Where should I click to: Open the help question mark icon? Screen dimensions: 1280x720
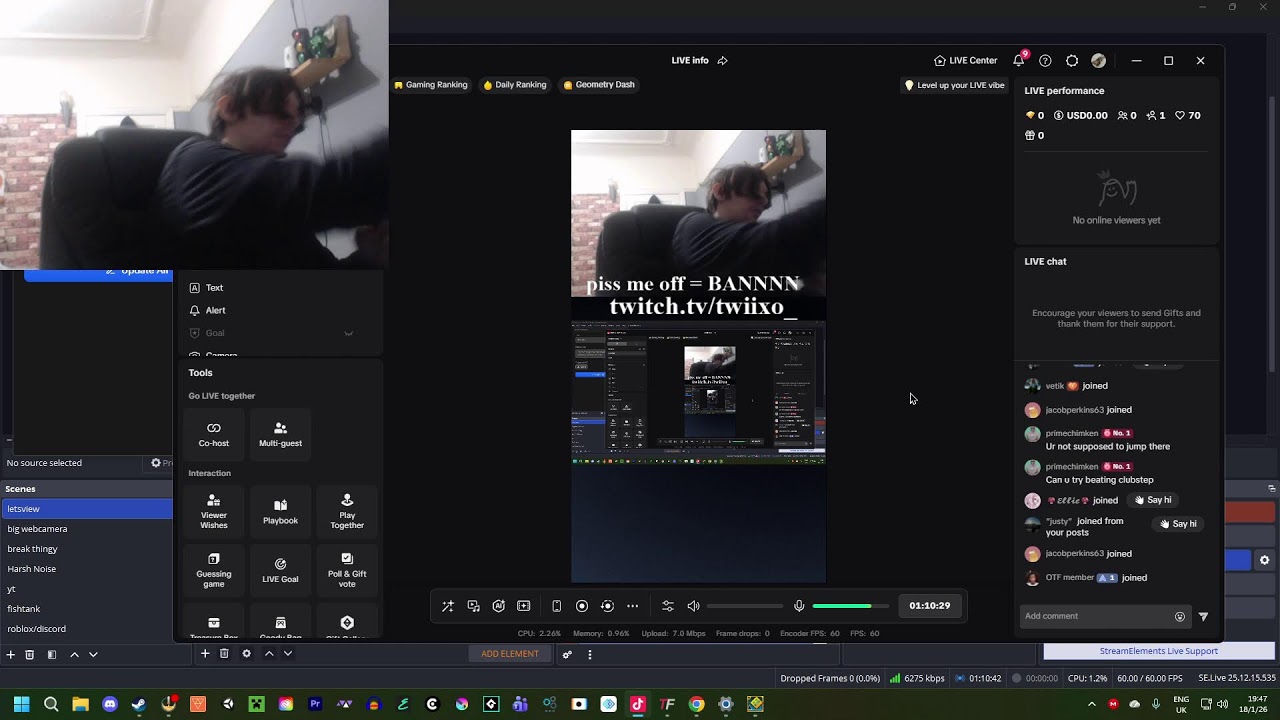[x=1045, y=60]
